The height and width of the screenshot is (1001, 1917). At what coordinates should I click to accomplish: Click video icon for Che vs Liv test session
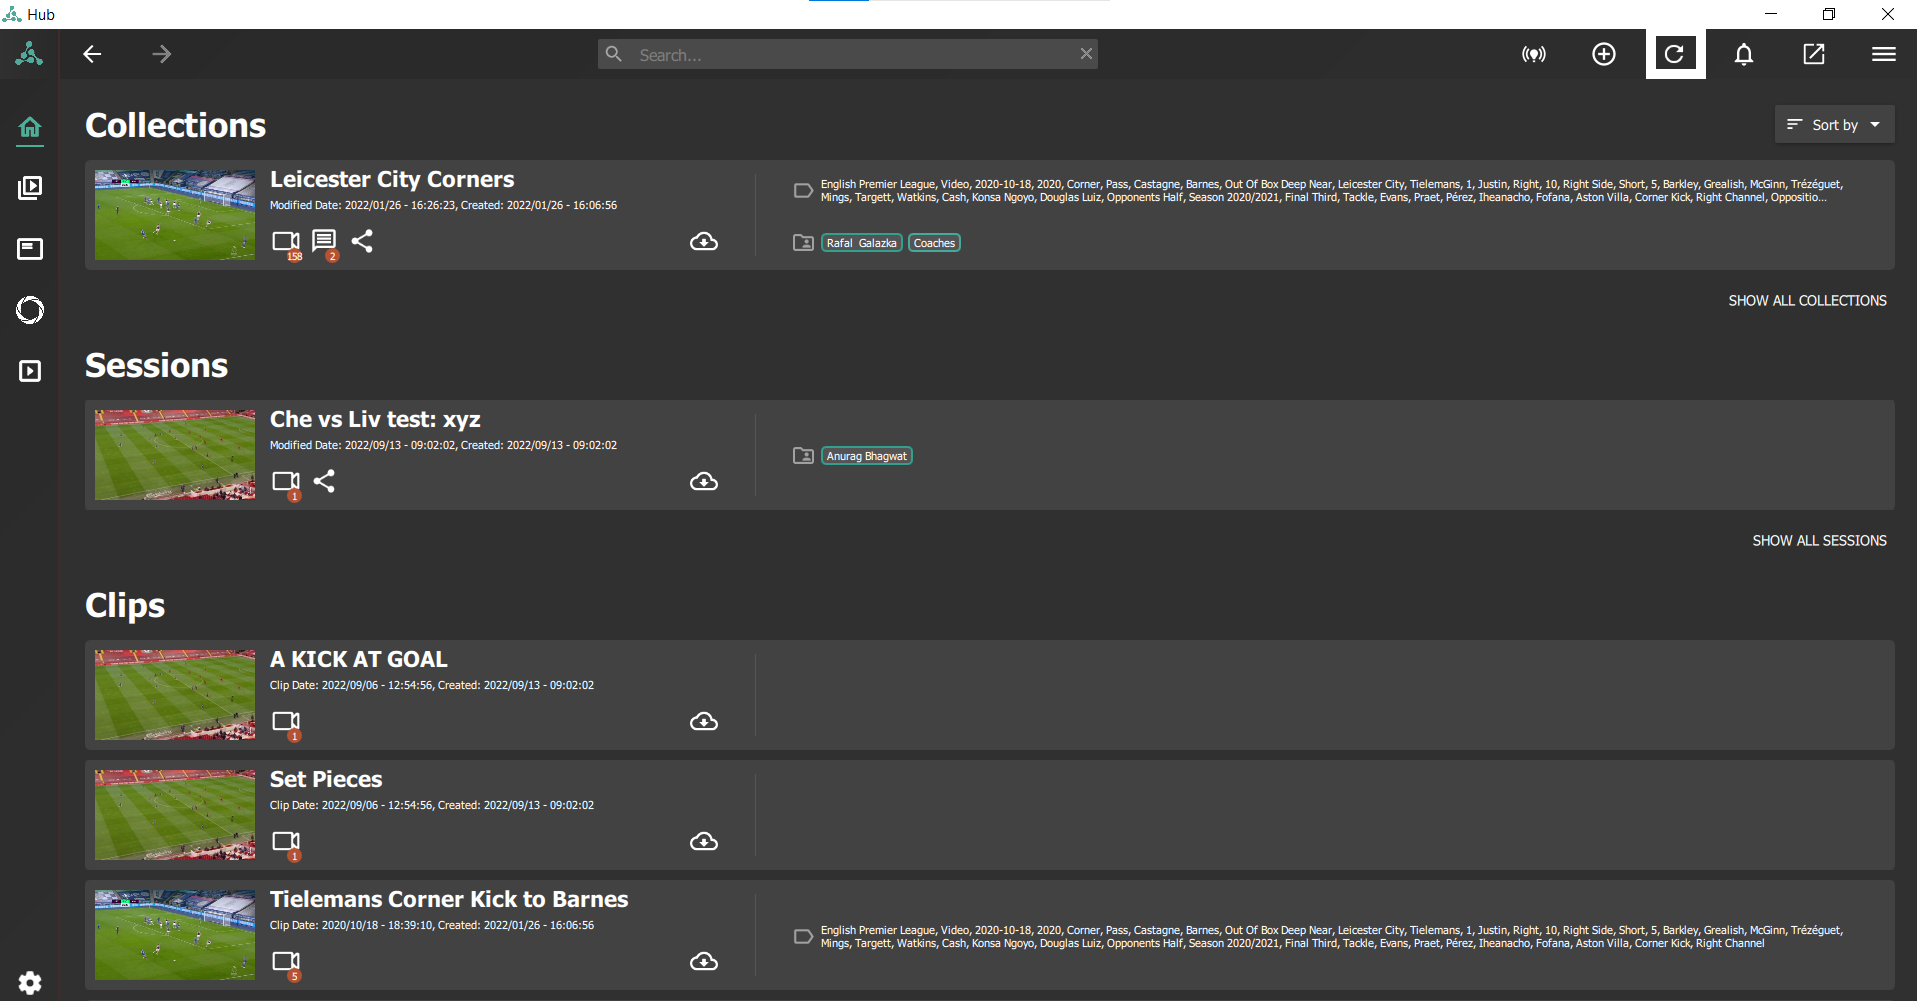(286, 482)
